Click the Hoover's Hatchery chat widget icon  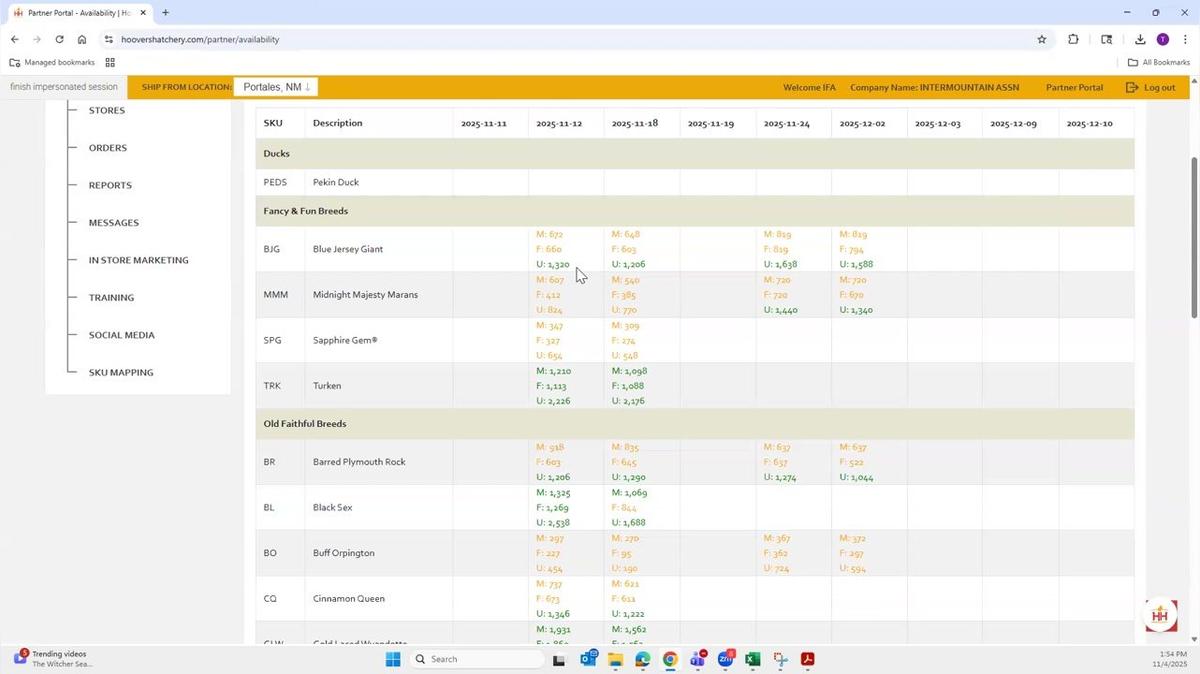(x=1160, y=615)
